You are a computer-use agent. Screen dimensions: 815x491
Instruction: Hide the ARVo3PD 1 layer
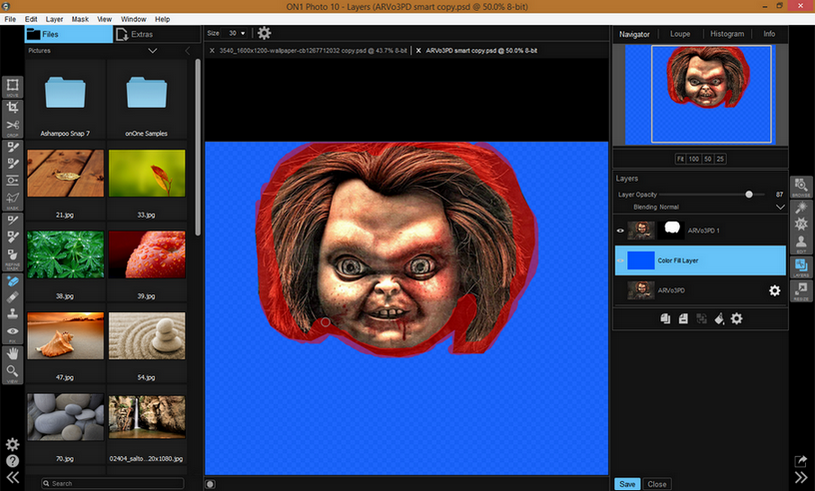(620, 230)
